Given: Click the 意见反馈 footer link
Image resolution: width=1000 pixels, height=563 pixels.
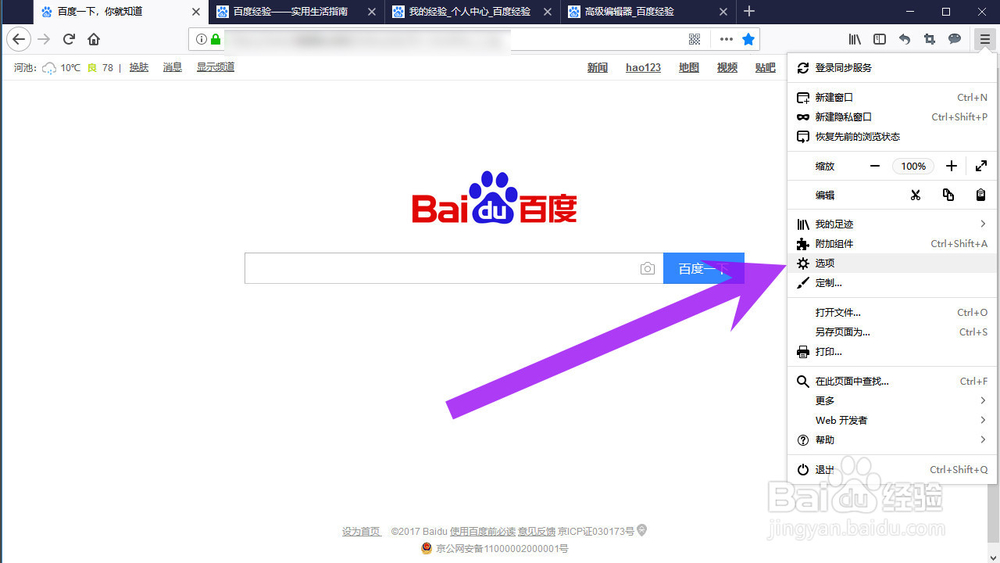Looking at the screenshot, I should click(536, 531).
